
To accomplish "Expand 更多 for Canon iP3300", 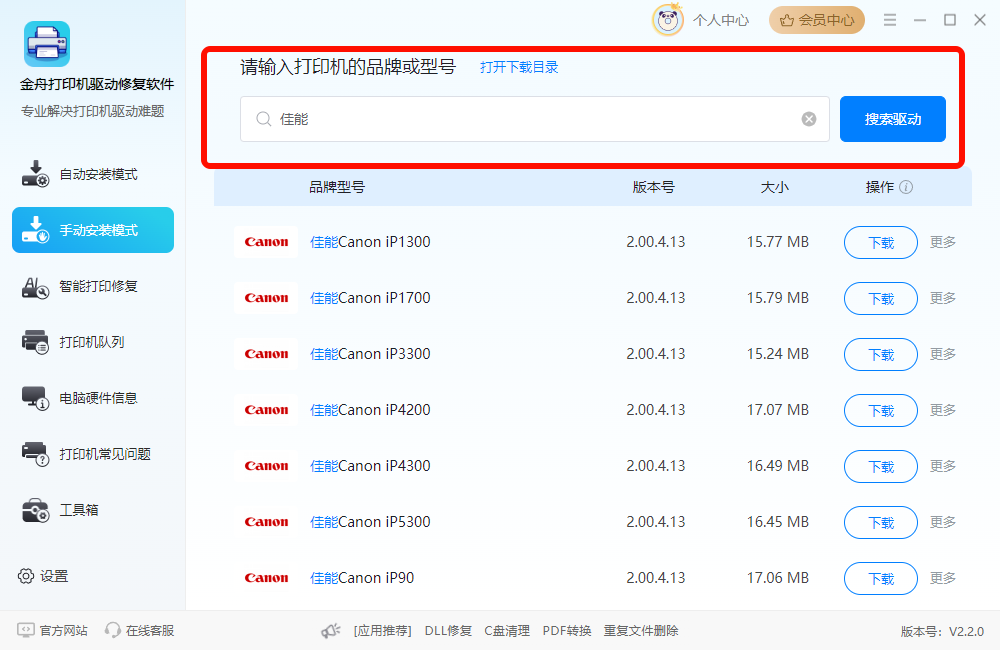I will 943,354.
